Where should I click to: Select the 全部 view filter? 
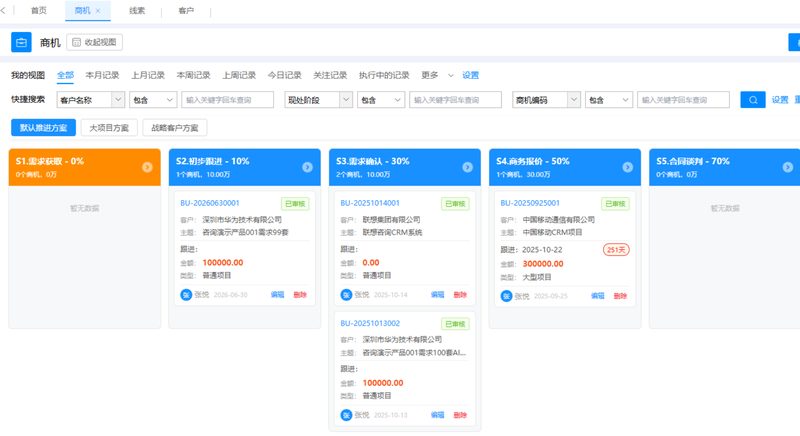65,75
